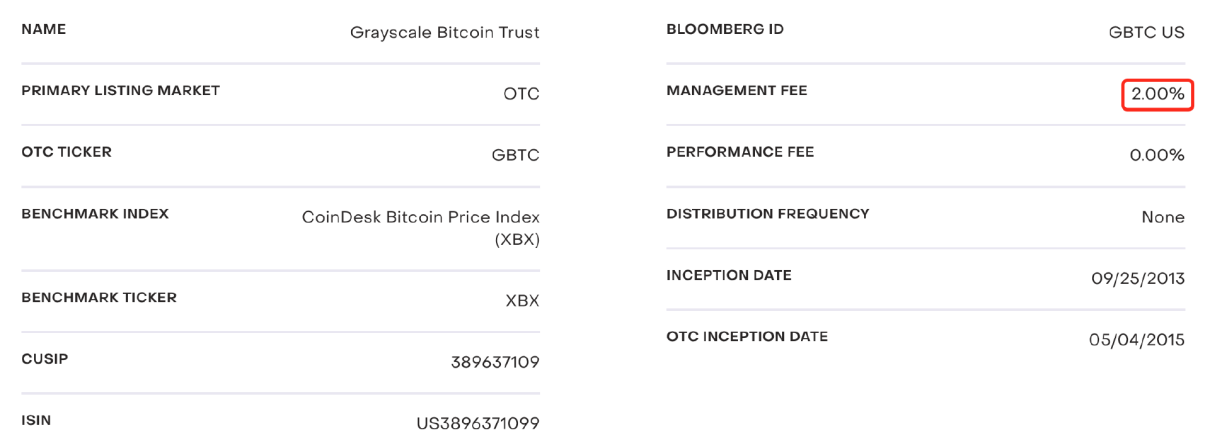Click the DISTRIBUTION FREQUENCY label
The image size is (1210, 445).
768,213
